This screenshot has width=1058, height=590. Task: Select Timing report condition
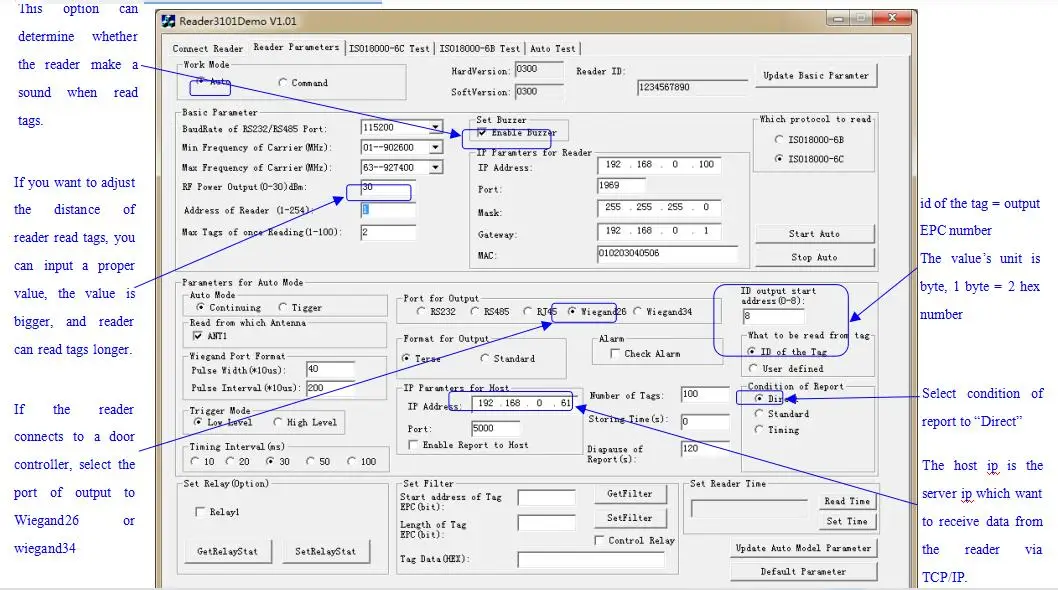tap(759, 429)
